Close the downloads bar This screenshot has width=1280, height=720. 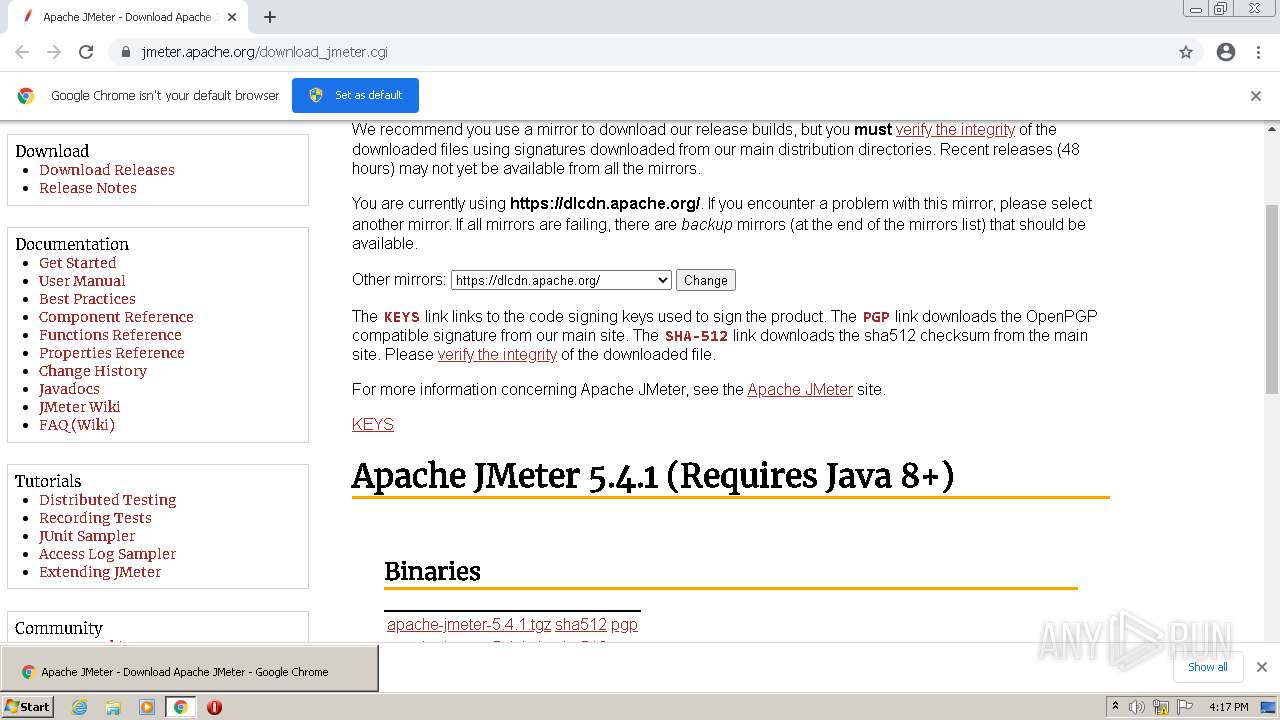(x=1261, y=667)
